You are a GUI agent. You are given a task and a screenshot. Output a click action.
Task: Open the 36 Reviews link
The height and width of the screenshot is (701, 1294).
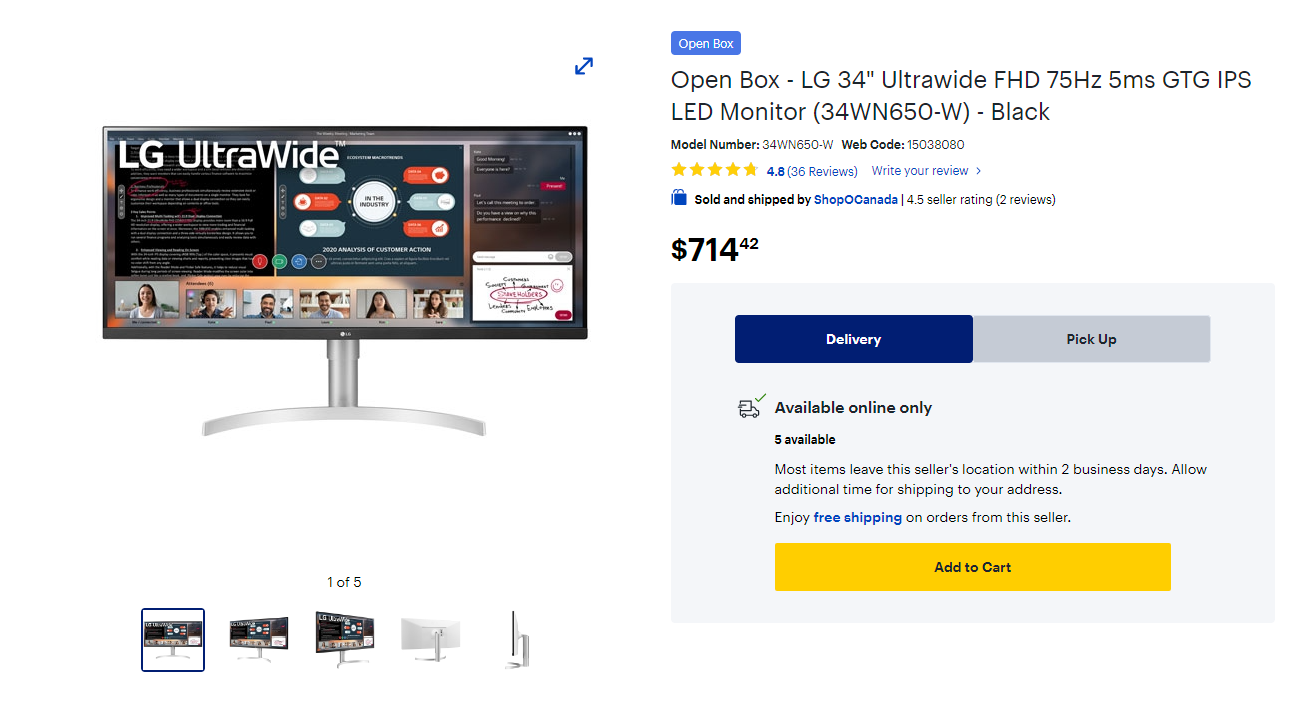[823, 171]
